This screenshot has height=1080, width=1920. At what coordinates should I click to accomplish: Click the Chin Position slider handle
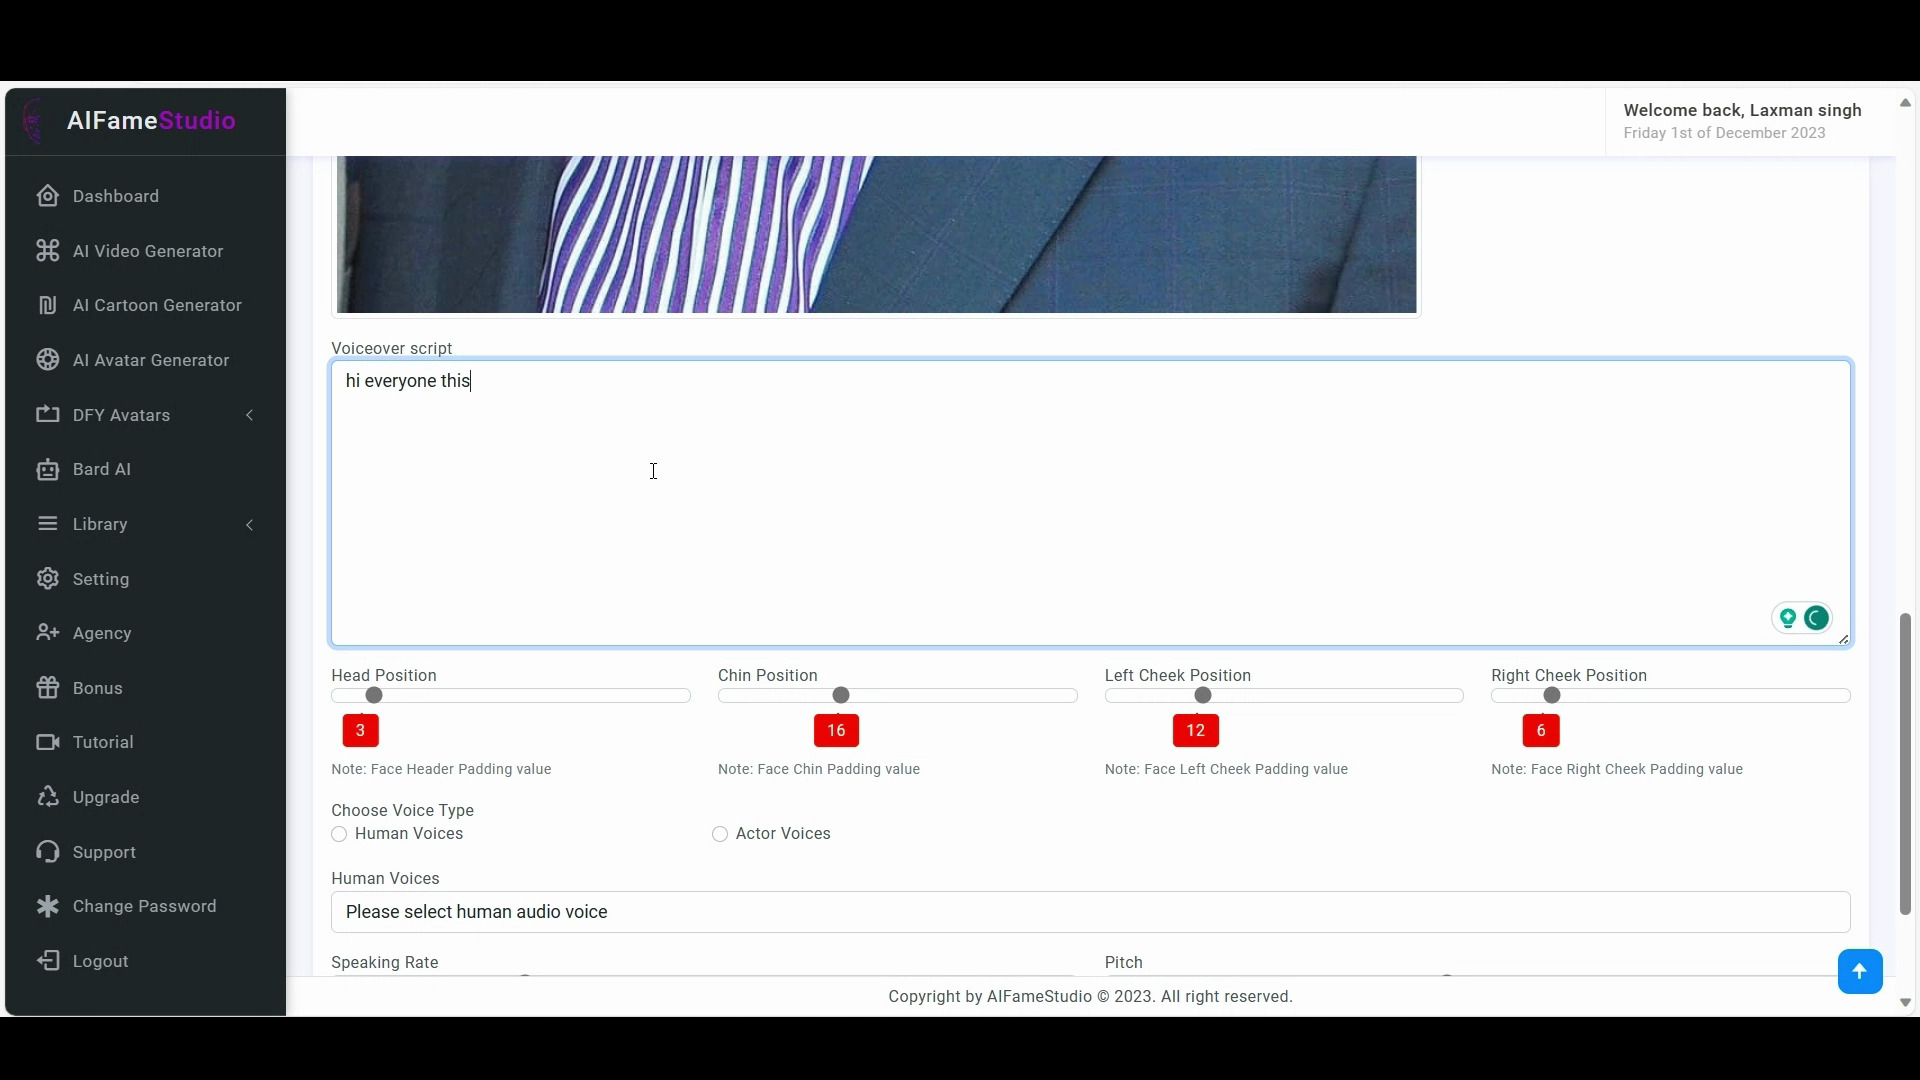(841, 695)
